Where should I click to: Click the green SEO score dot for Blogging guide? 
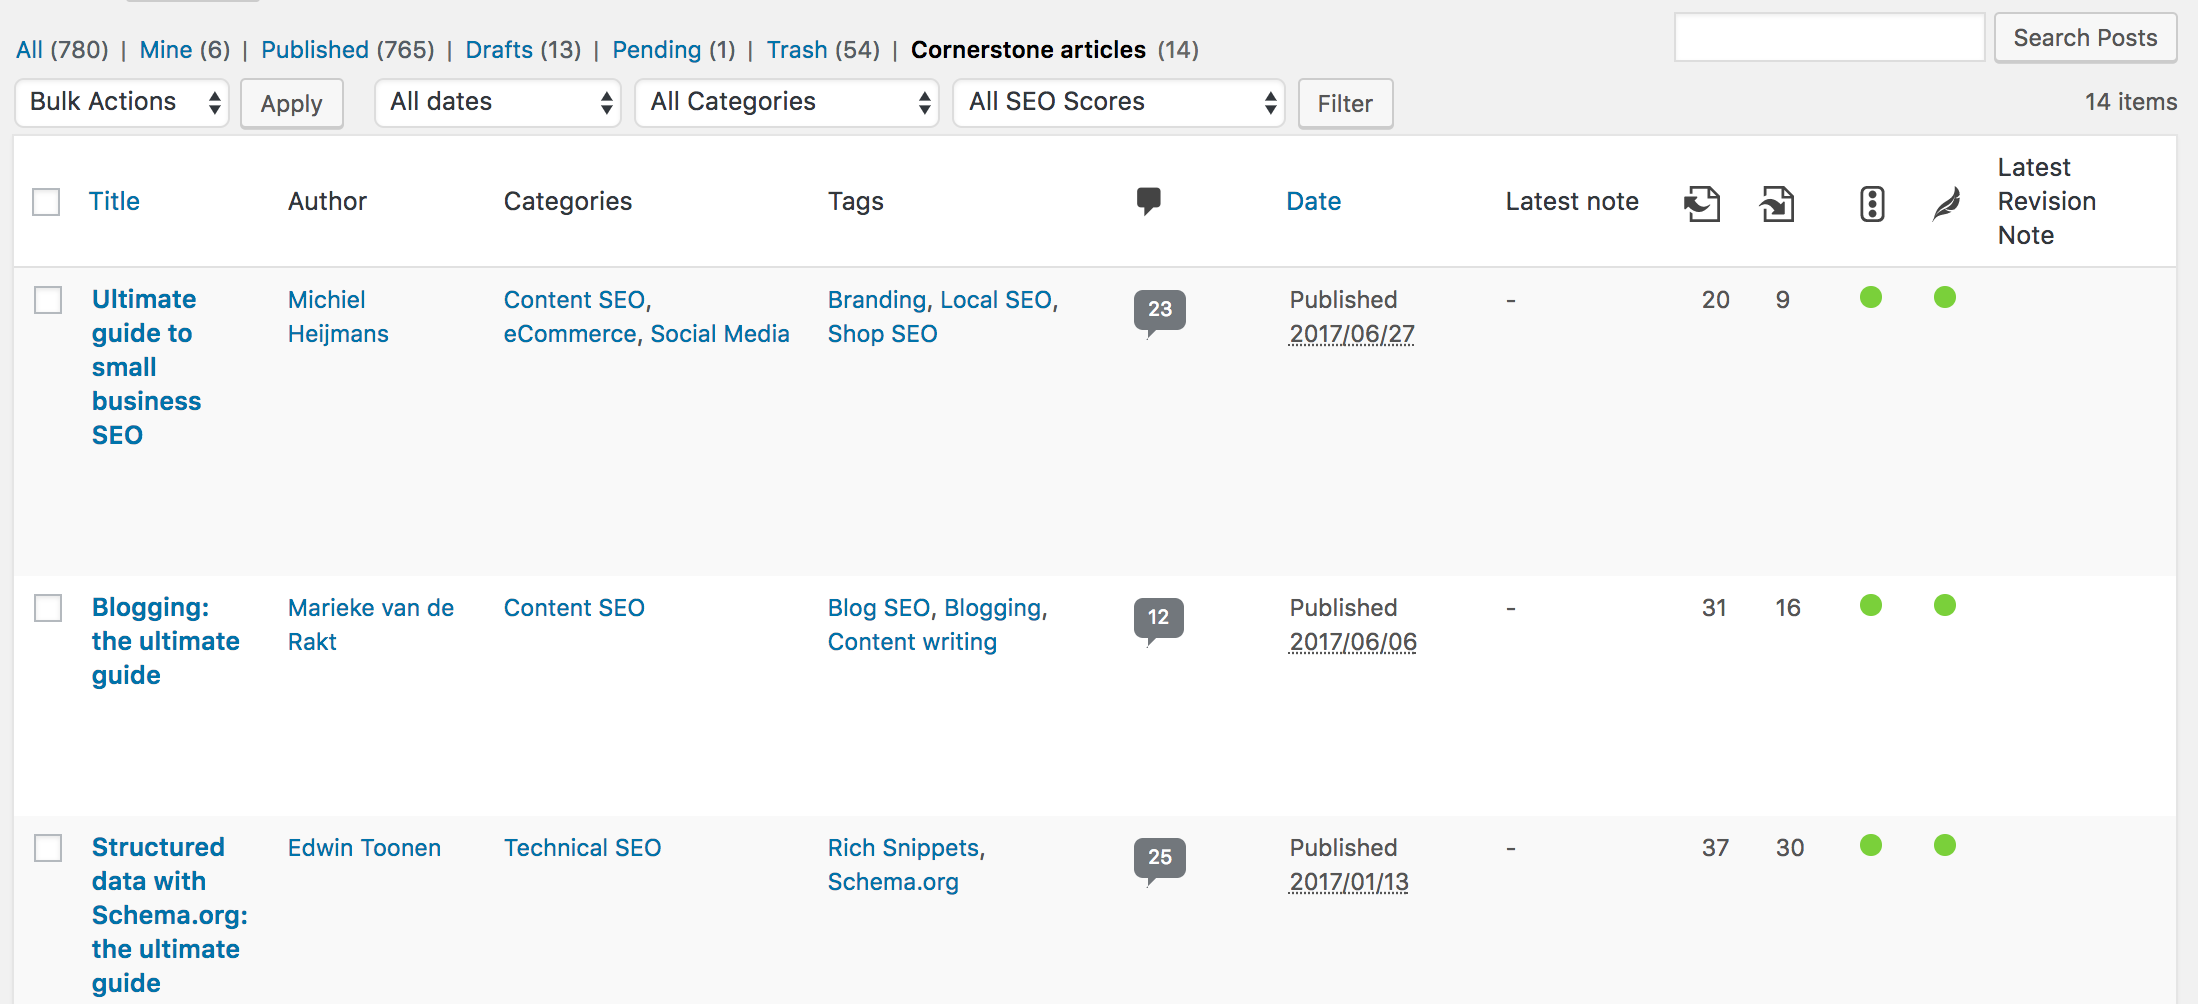click(x=1870, y=606)
